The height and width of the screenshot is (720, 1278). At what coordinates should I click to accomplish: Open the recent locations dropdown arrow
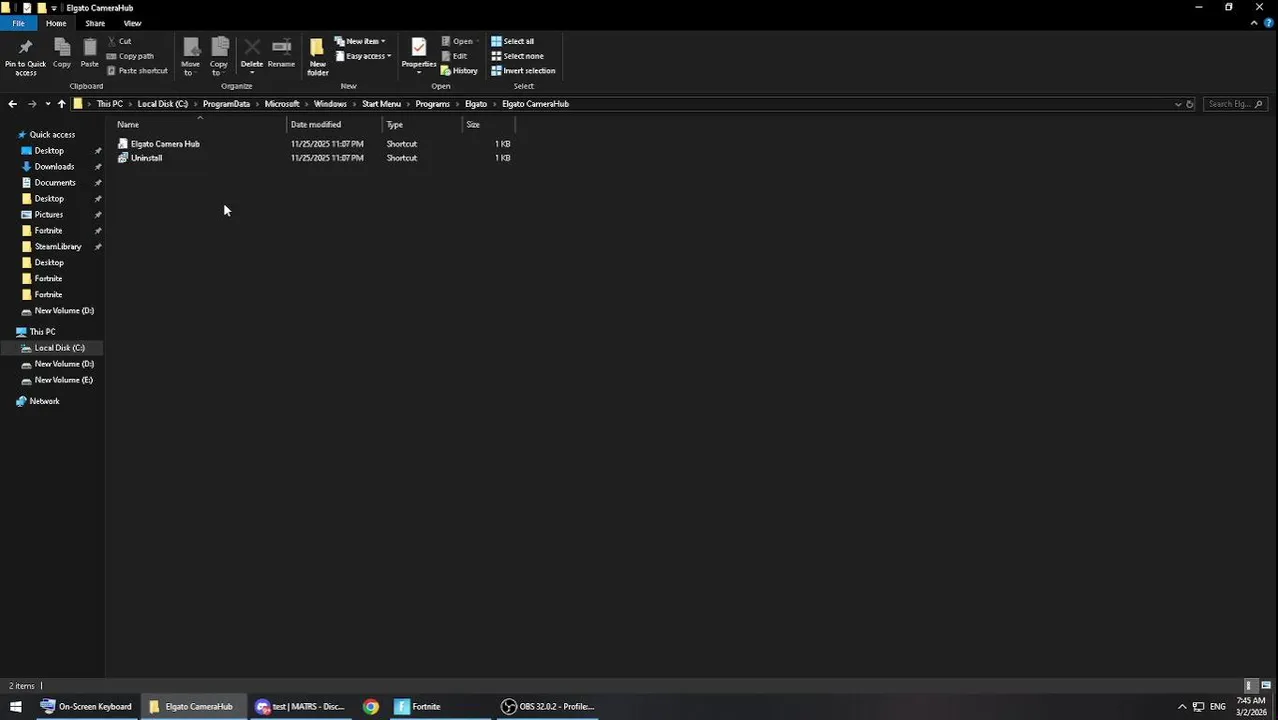pyautogui.click(x=47, y=104)
